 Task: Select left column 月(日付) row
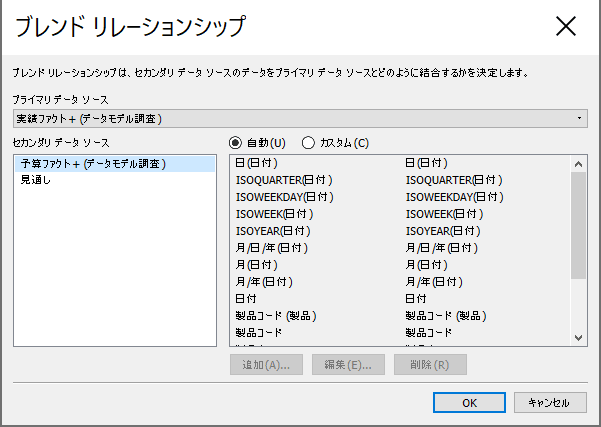click(256, 265)
